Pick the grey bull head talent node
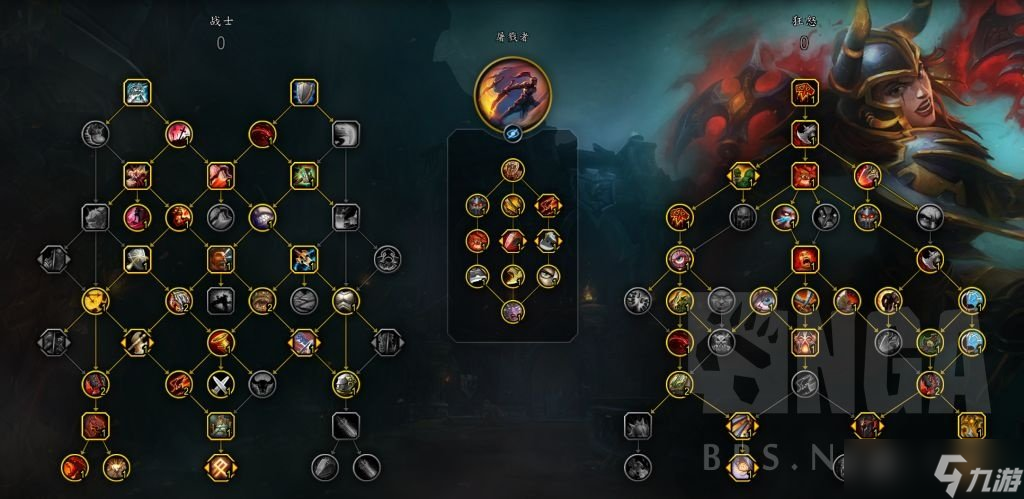 [x=263, y=384]
